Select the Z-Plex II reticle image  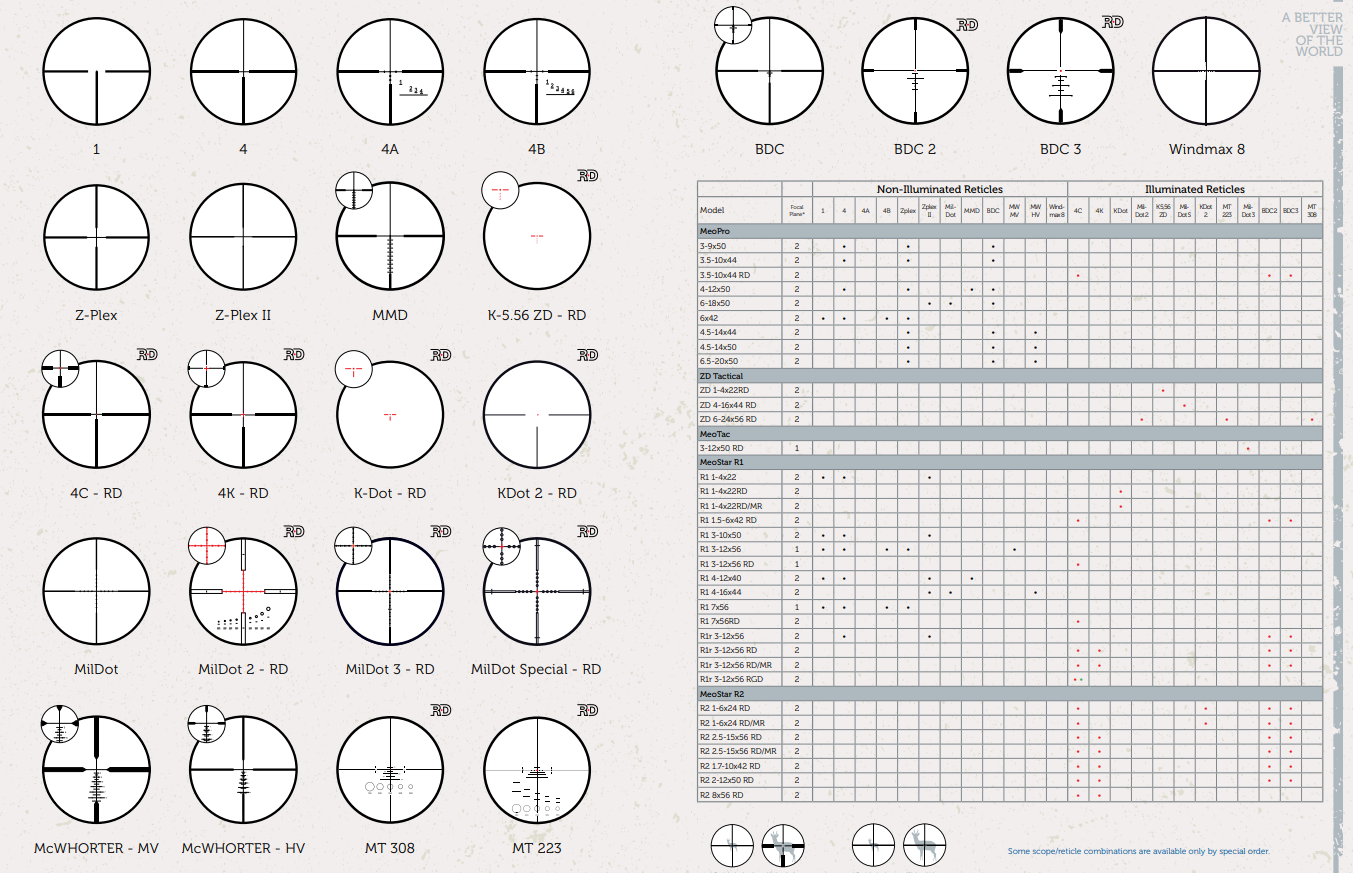click(243, 237)
